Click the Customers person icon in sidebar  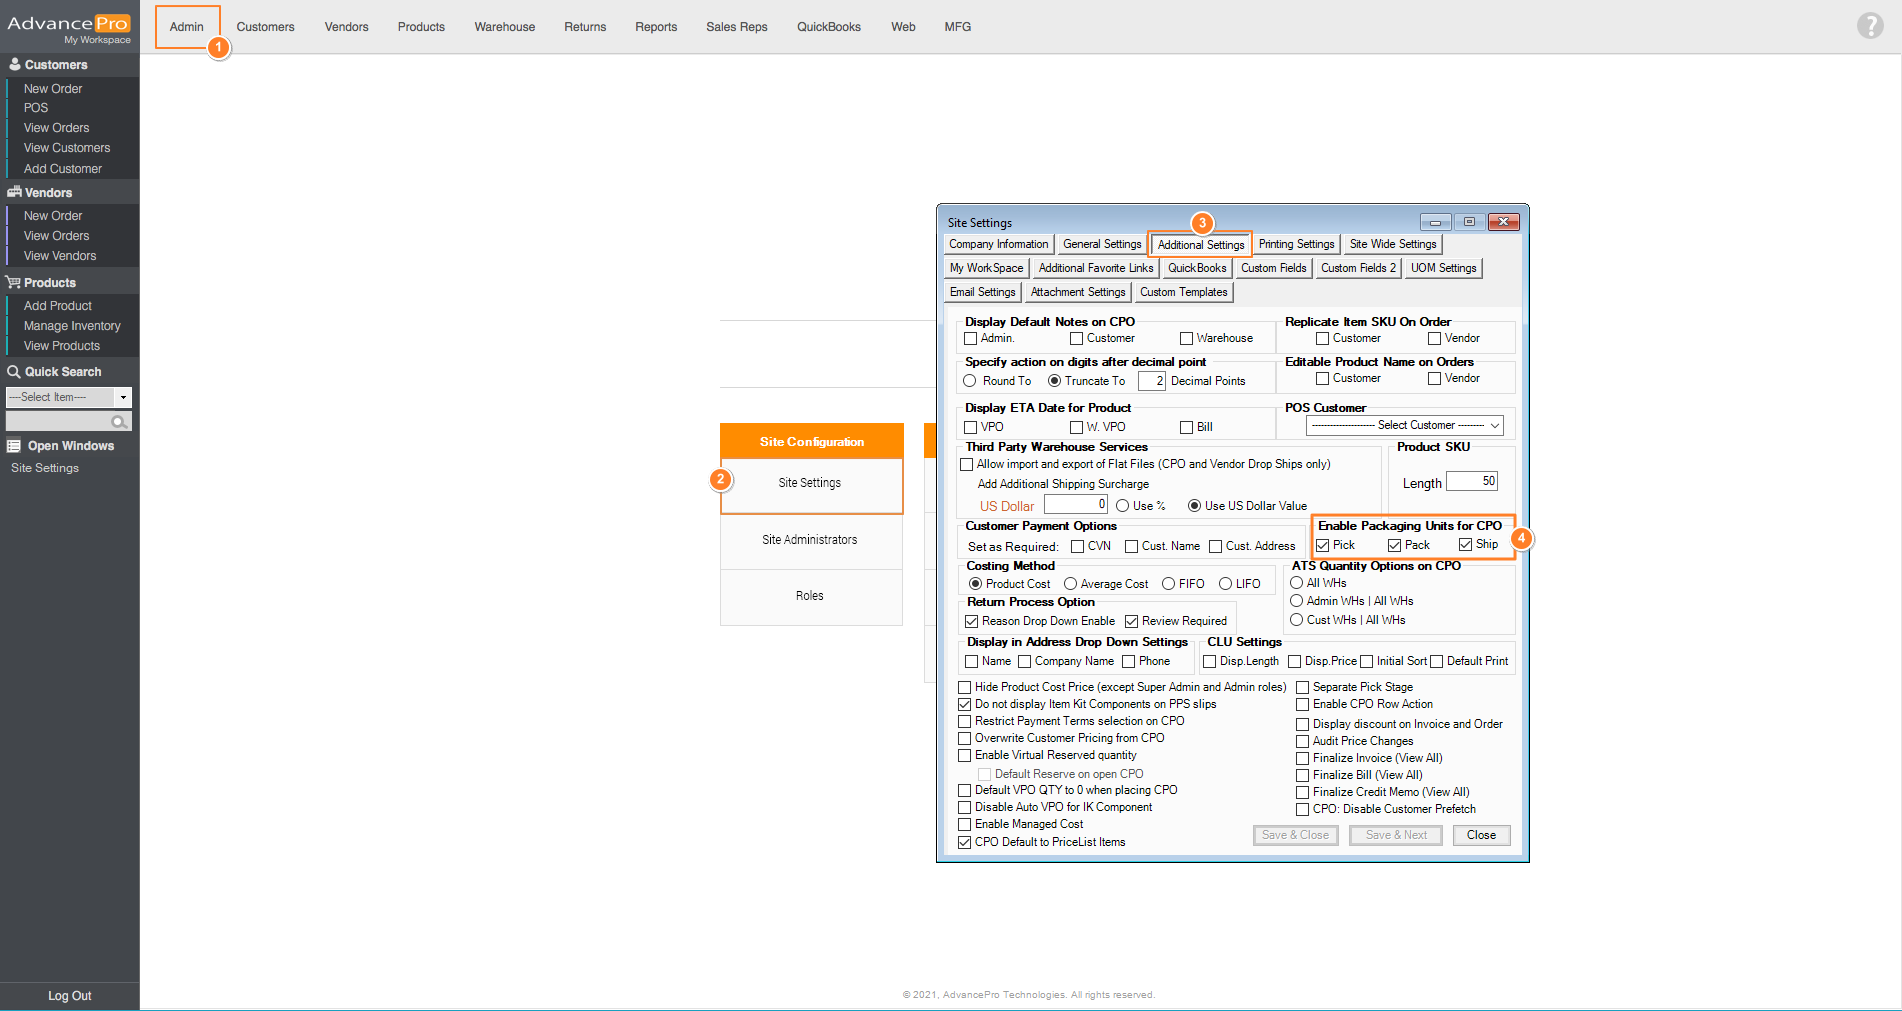(x=14, y=64)
